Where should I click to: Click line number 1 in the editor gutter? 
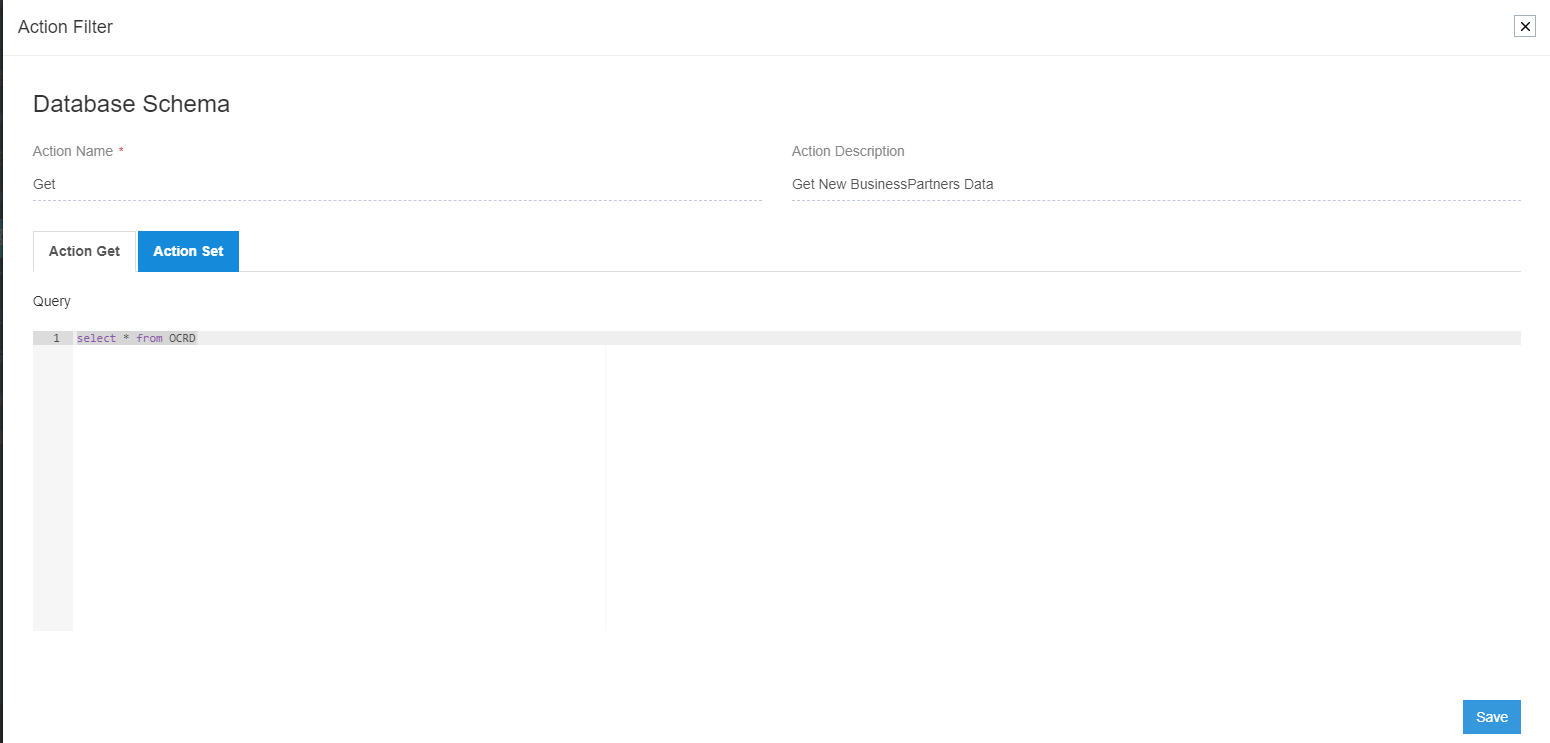[55, 338]
